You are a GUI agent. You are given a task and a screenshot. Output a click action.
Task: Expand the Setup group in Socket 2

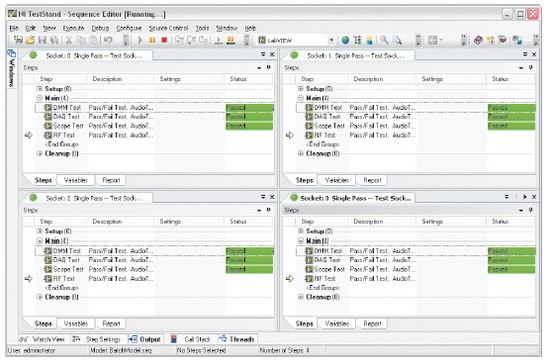[x=40, y=231]
